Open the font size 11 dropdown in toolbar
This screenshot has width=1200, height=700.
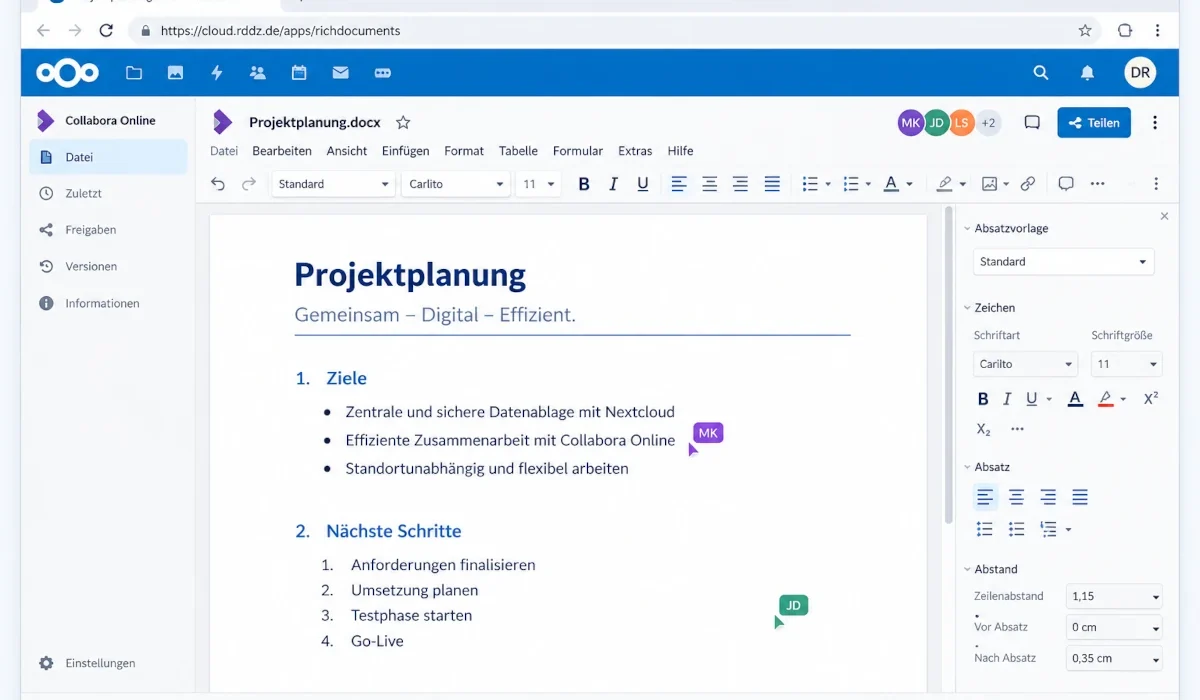pyautogui.click(x=538, y=184)
